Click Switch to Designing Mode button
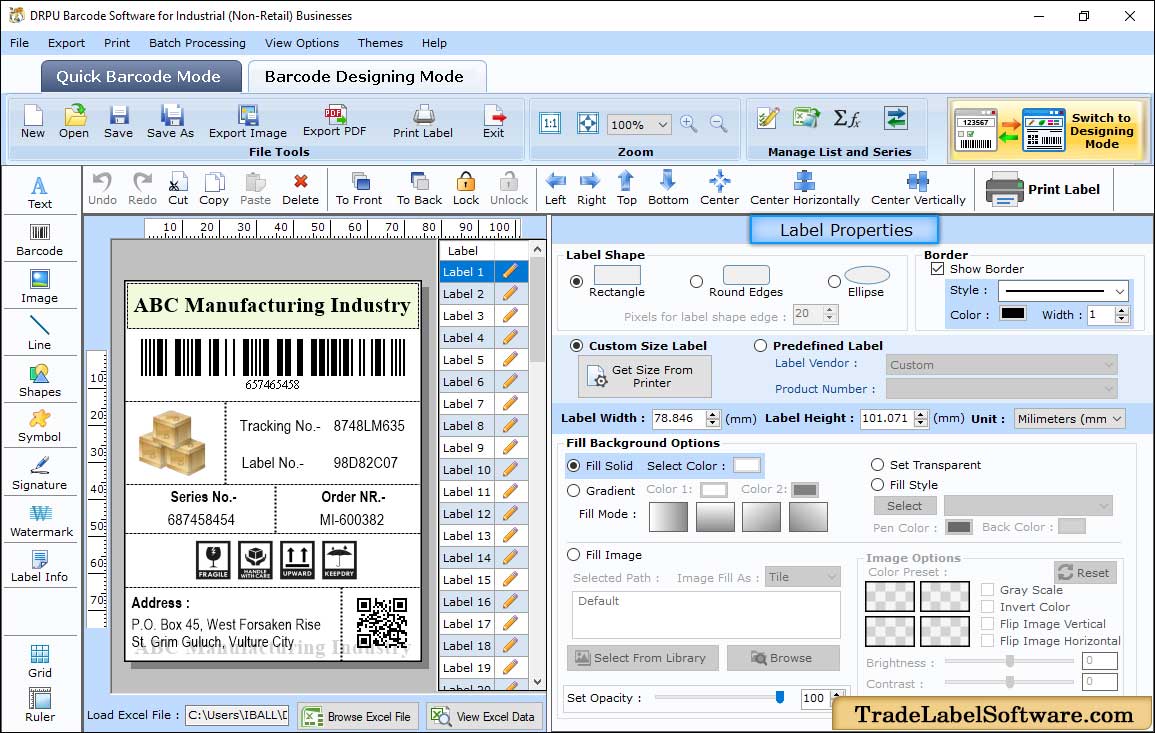This screenshot has height=733, width=1155. (1048, 130)
